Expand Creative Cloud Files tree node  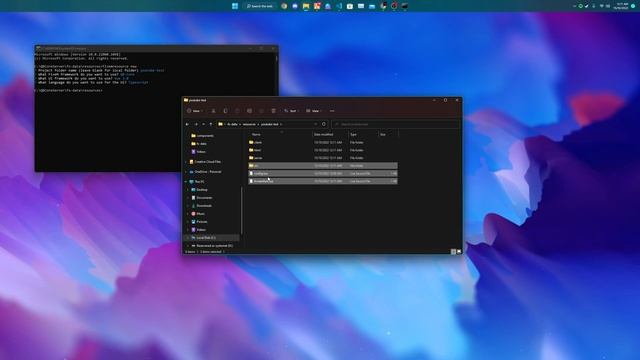point(186,162)
